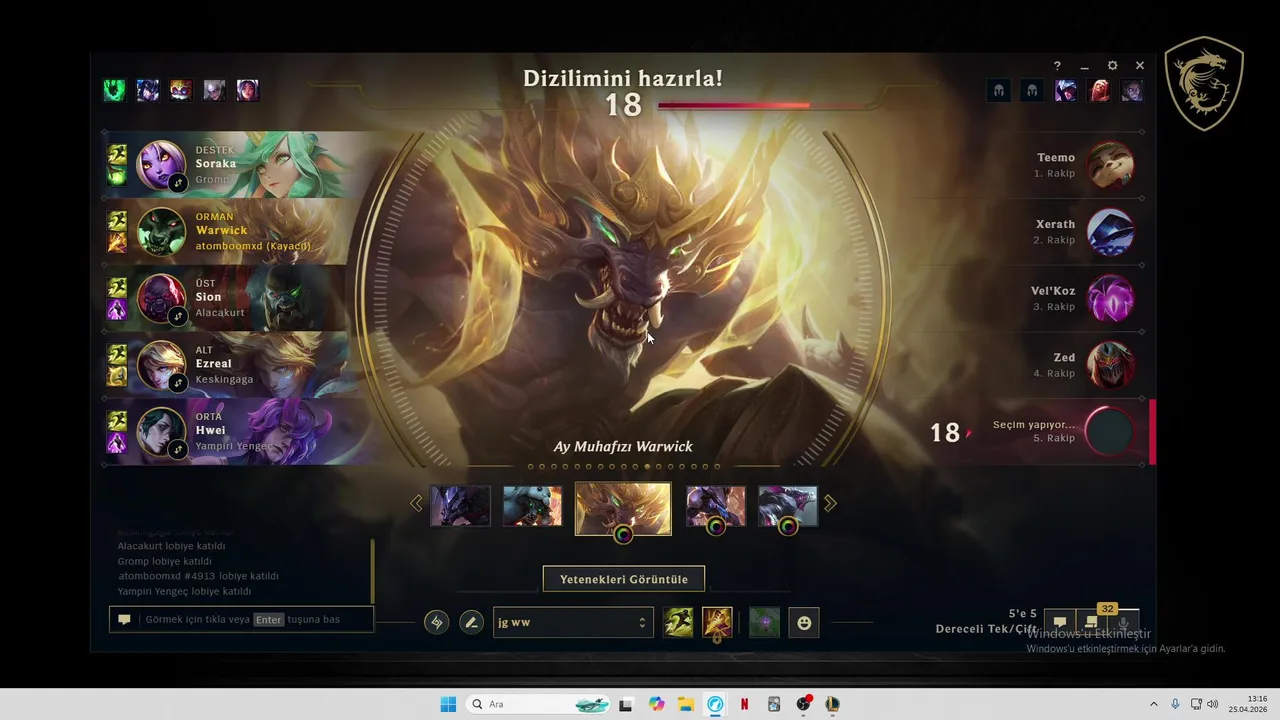This screenshot has width=1280, height=720.
Task: Request swap with Hwei via swap icon
Action: (x=178, y=450)
